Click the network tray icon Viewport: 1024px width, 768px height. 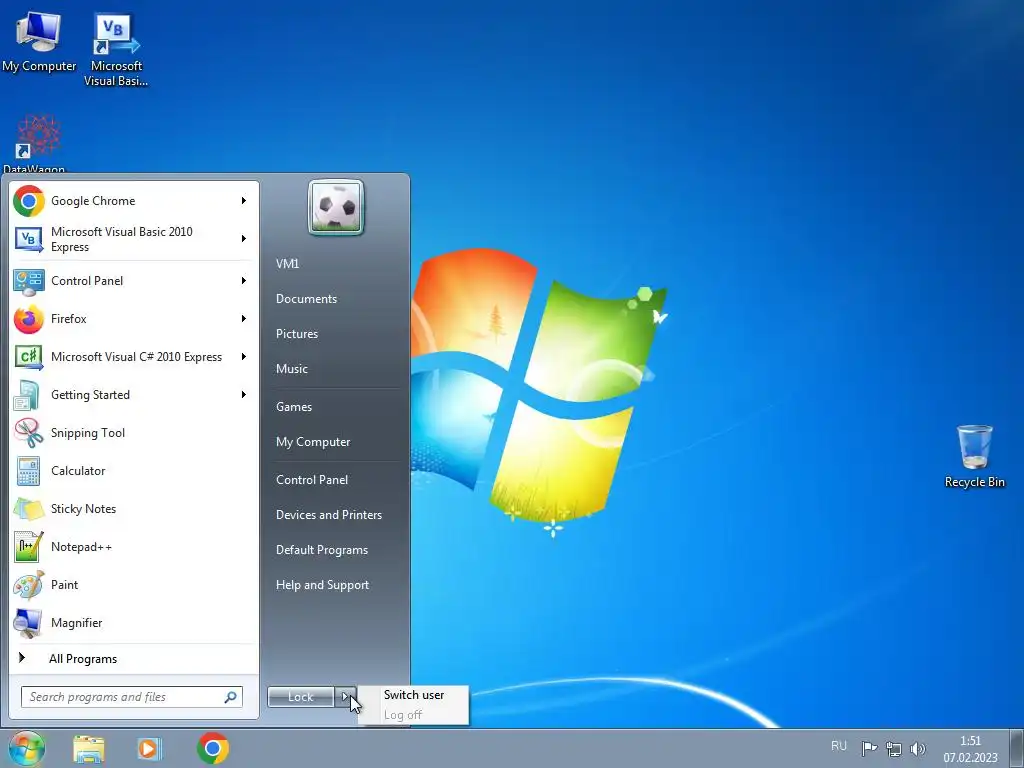[x=894, y=748]
